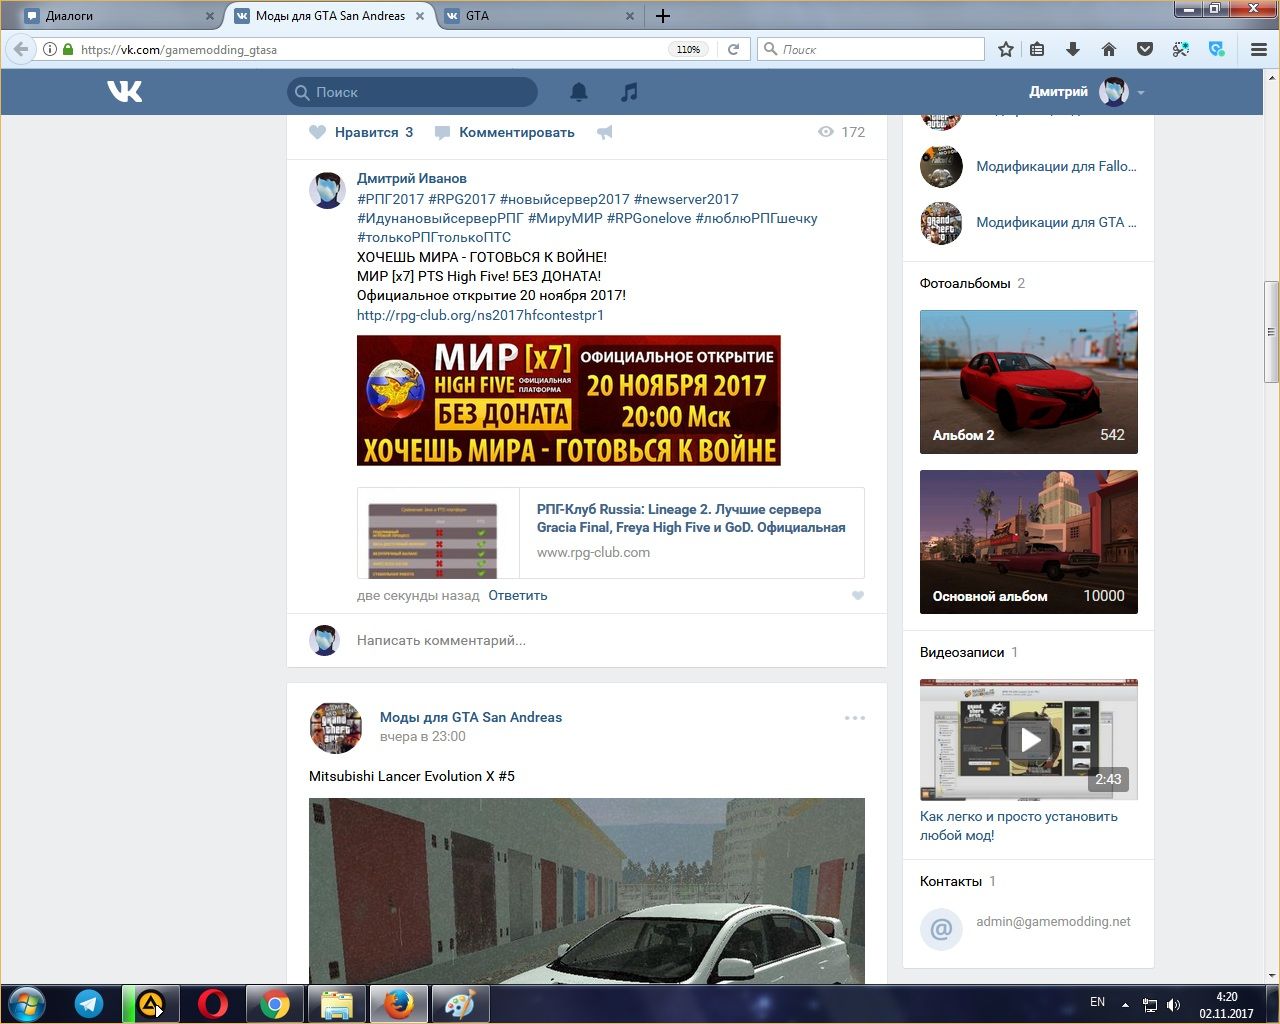Open the Альбом 2 photo album
This screenshot has width=1280, height=1024.
(x=1029, y=382)
